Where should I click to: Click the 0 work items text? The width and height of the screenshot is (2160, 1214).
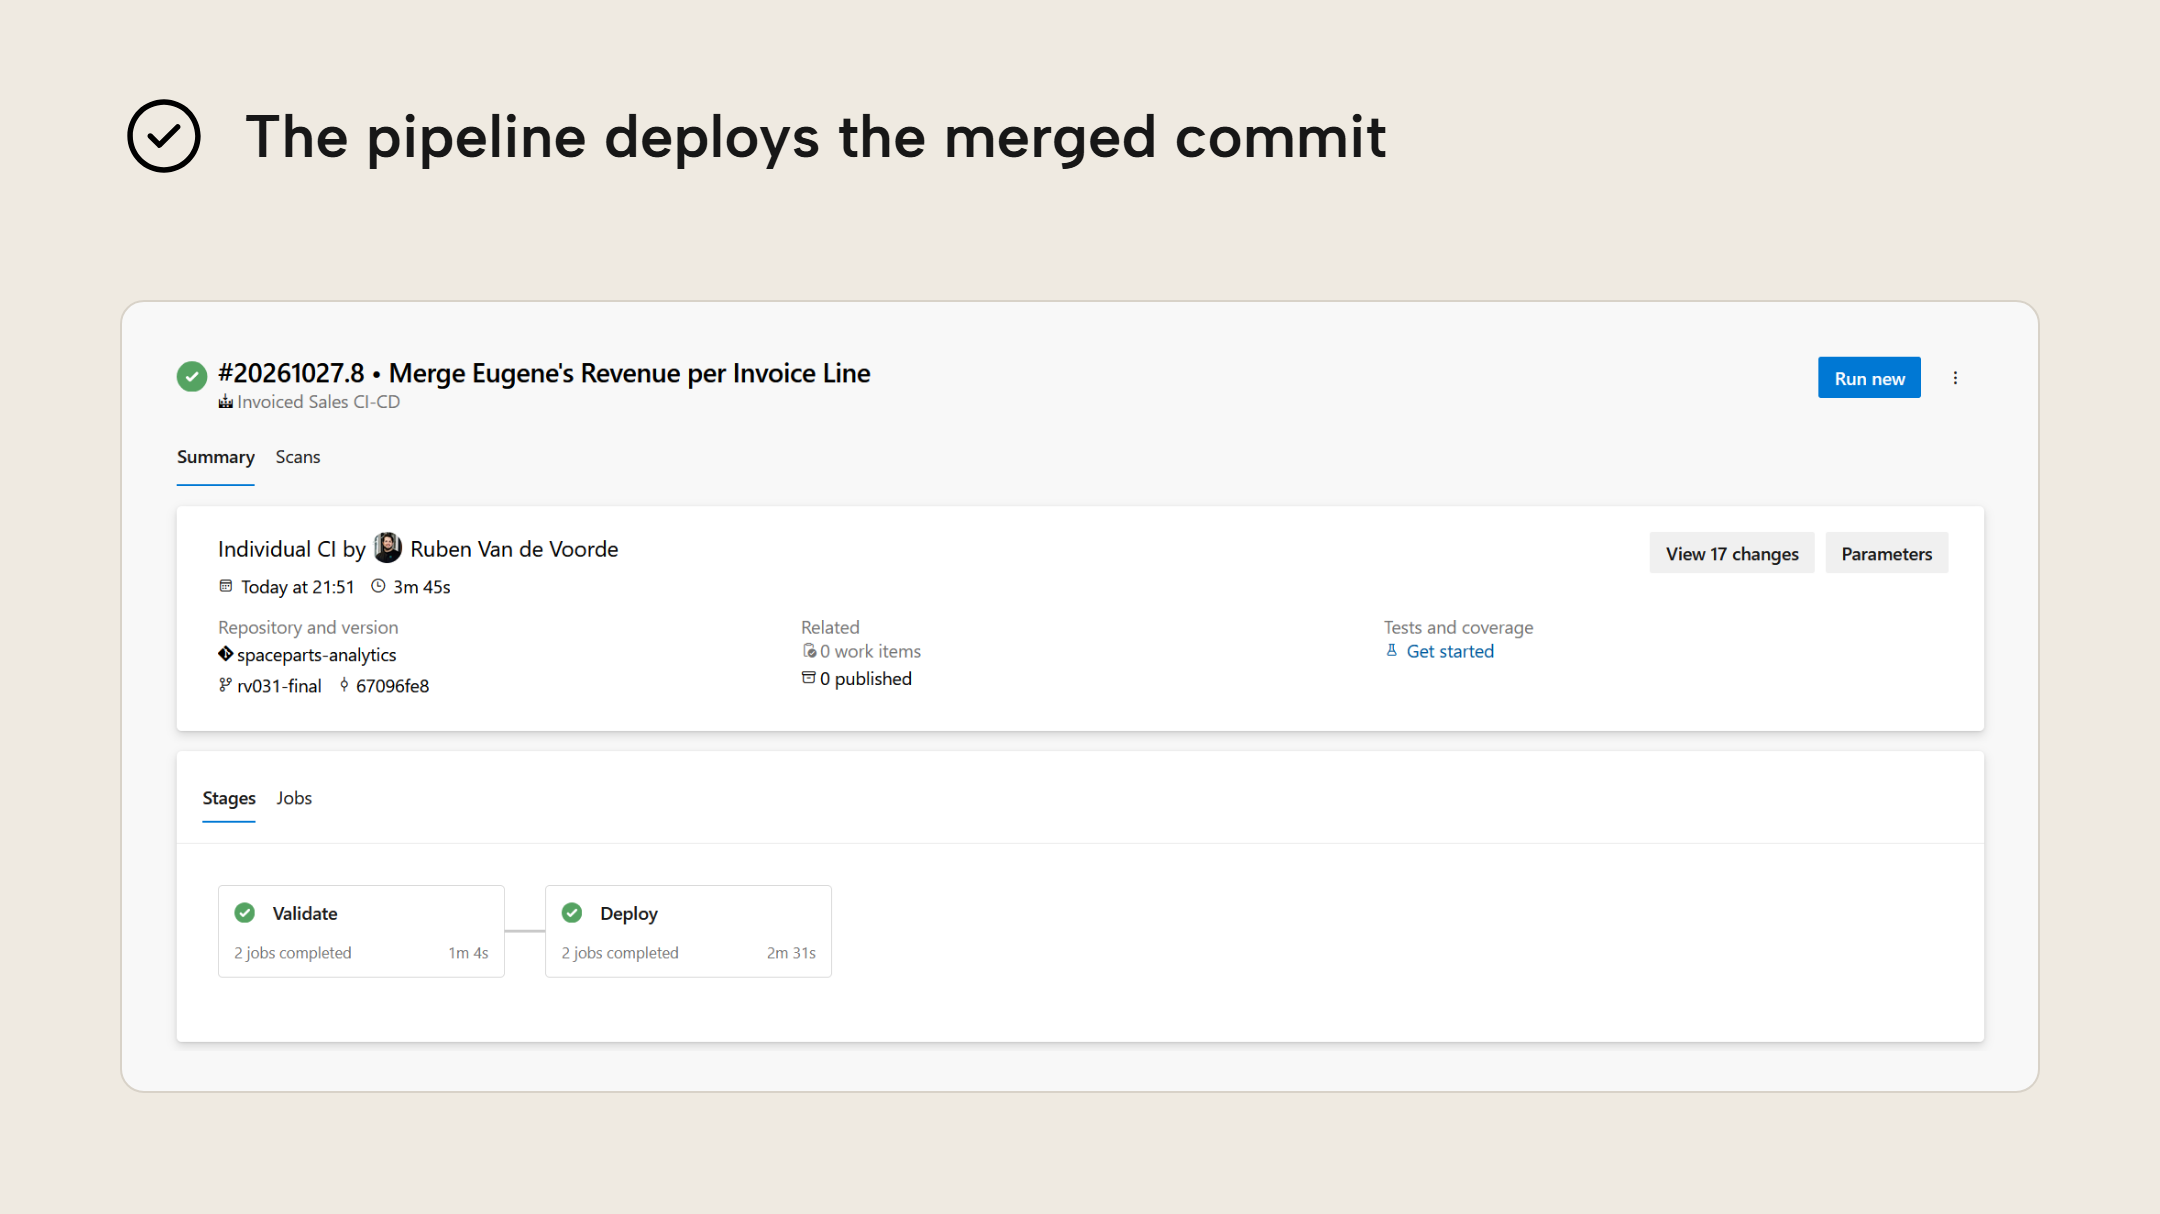point(870,651)
